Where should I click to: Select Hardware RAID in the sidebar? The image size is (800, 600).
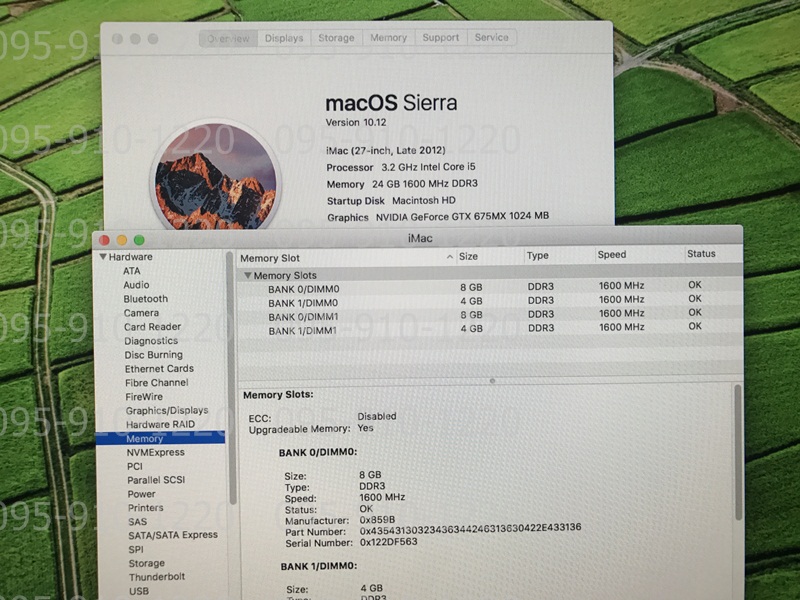(160, 424)
